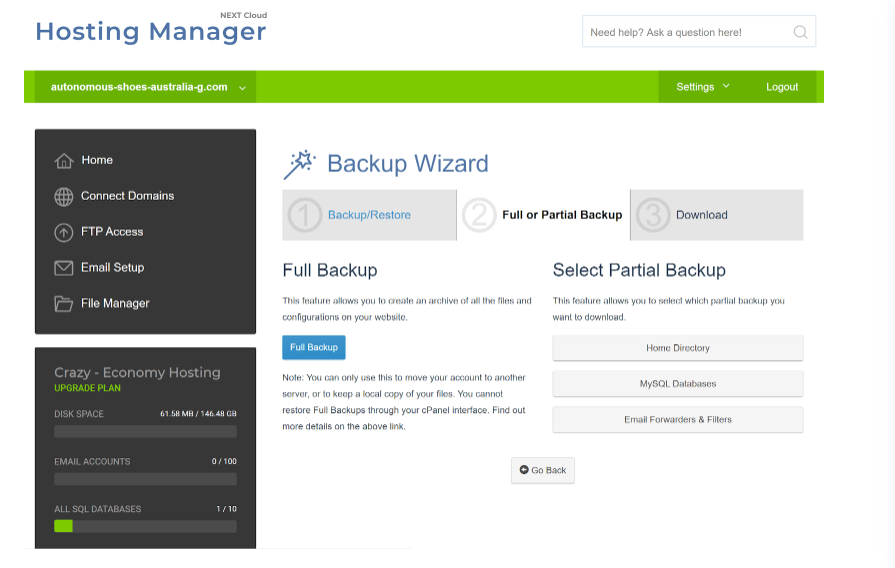The width and height of the screenshot is (895, 568).
Task: Click the UPGRADE PLAN link
Action: [87, 388]
